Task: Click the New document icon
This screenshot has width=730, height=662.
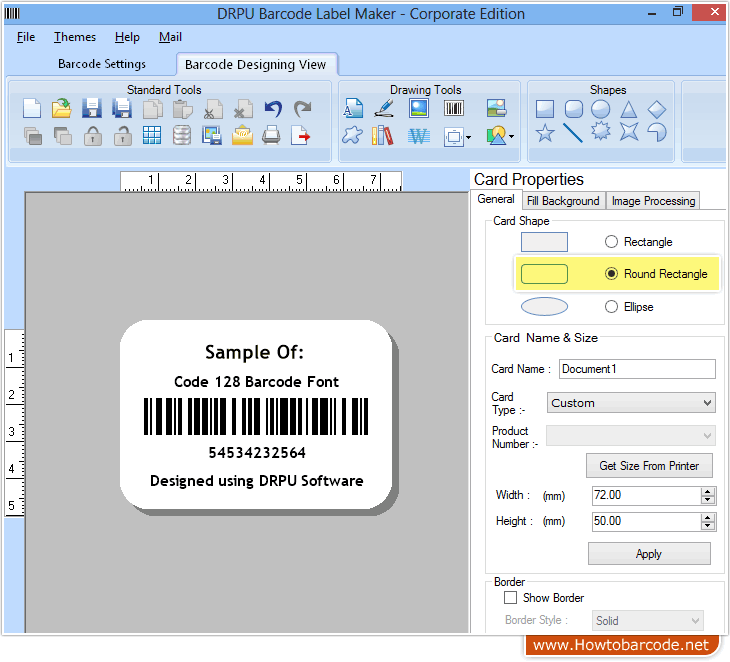Action: tap(32, 109)
